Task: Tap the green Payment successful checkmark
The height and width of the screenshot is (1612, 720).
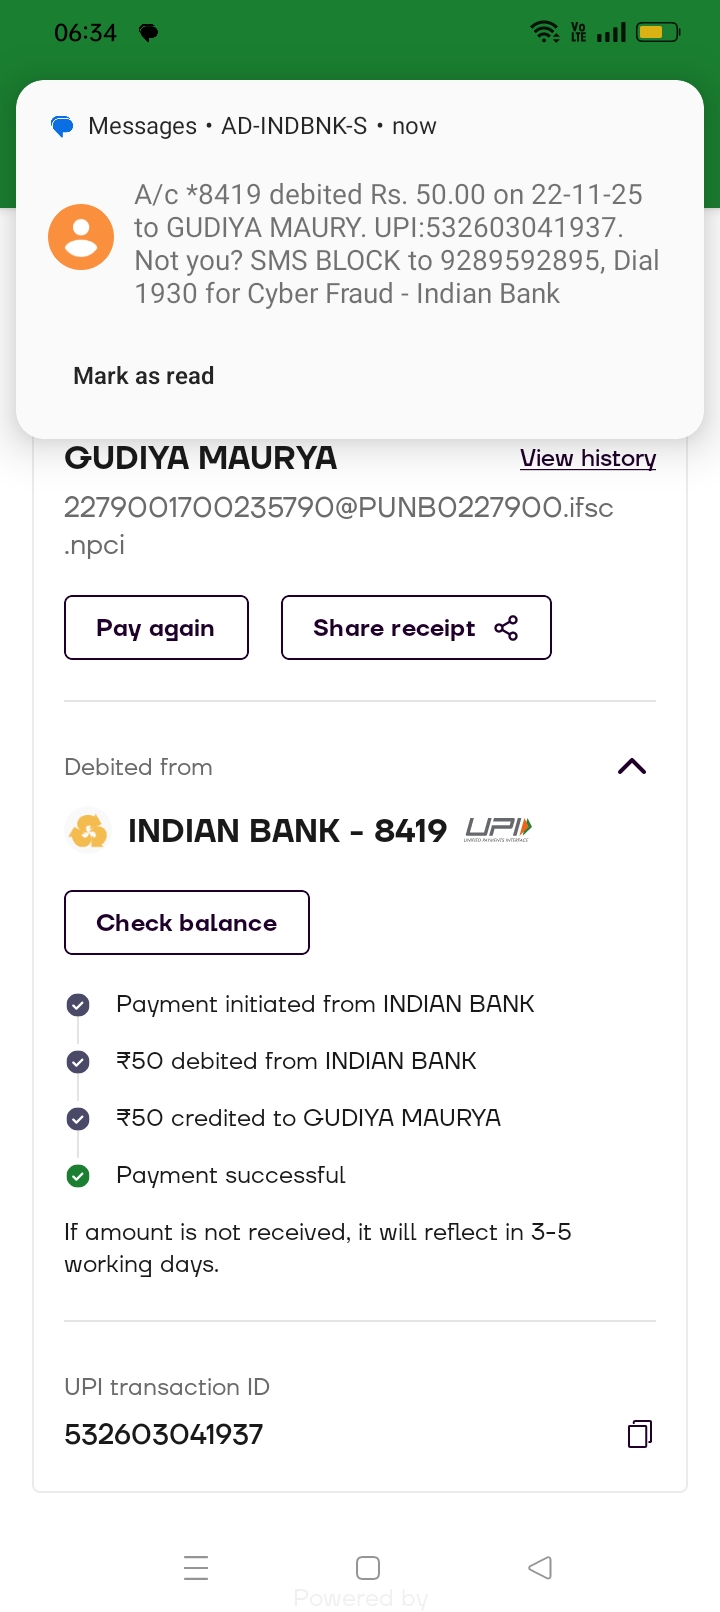Action: point(78,1176)
